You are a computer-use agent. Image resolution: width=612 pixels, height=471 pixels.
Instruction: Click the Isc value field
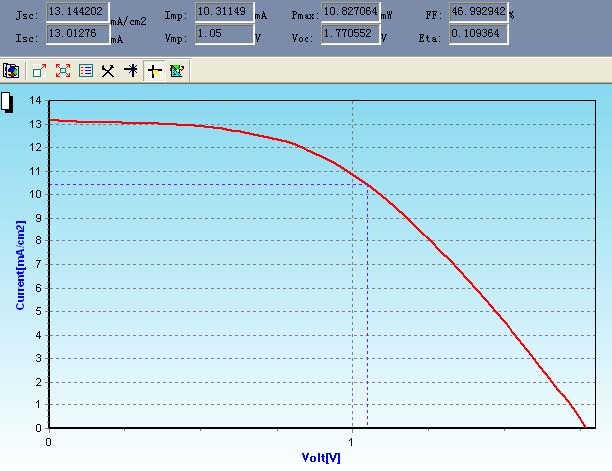click(78, 34)
